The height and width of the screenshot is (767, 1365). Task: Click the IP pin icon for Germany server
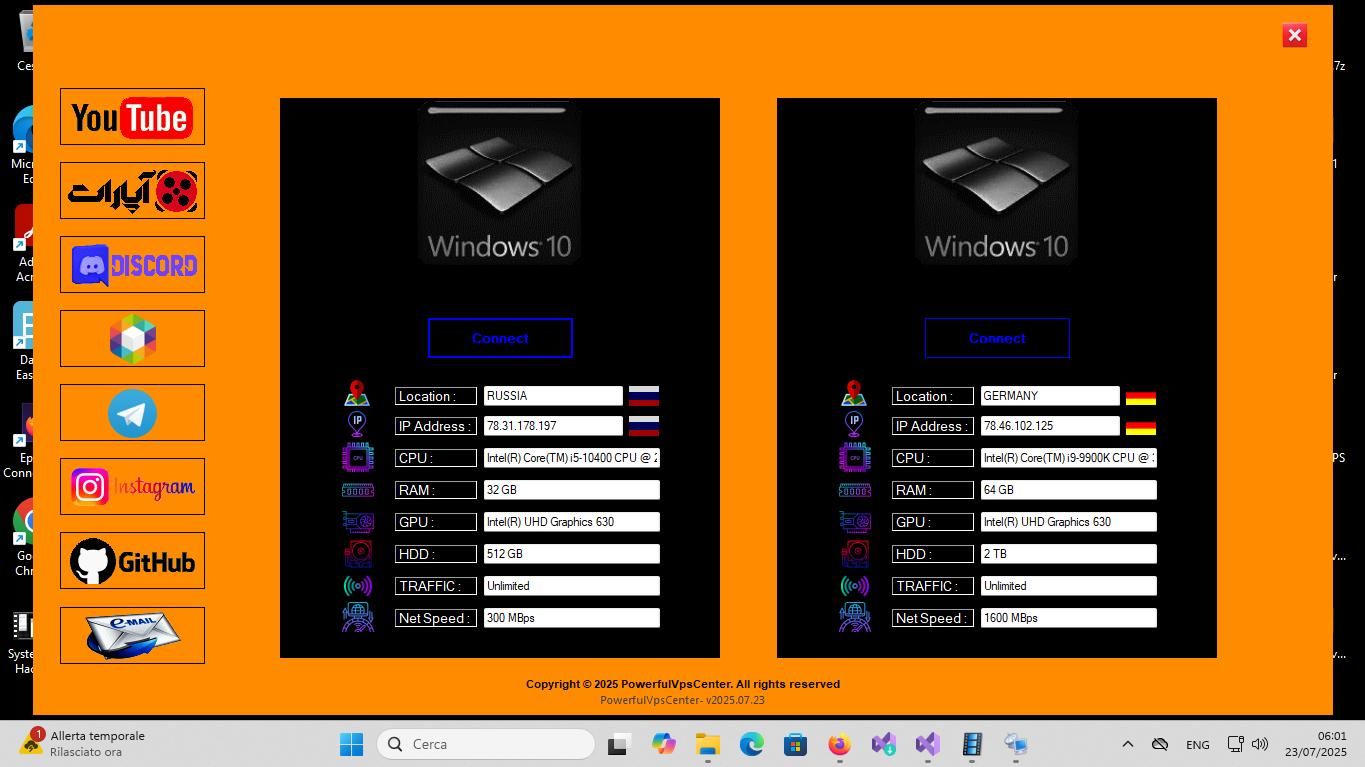(854, 424)
